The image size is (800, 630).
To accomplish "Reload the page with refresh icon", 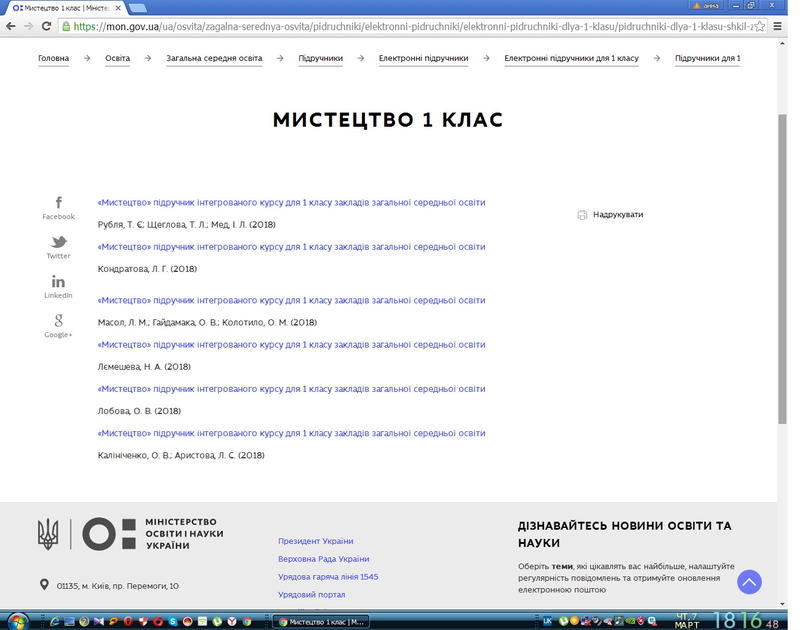I will (x=46, y=27).
